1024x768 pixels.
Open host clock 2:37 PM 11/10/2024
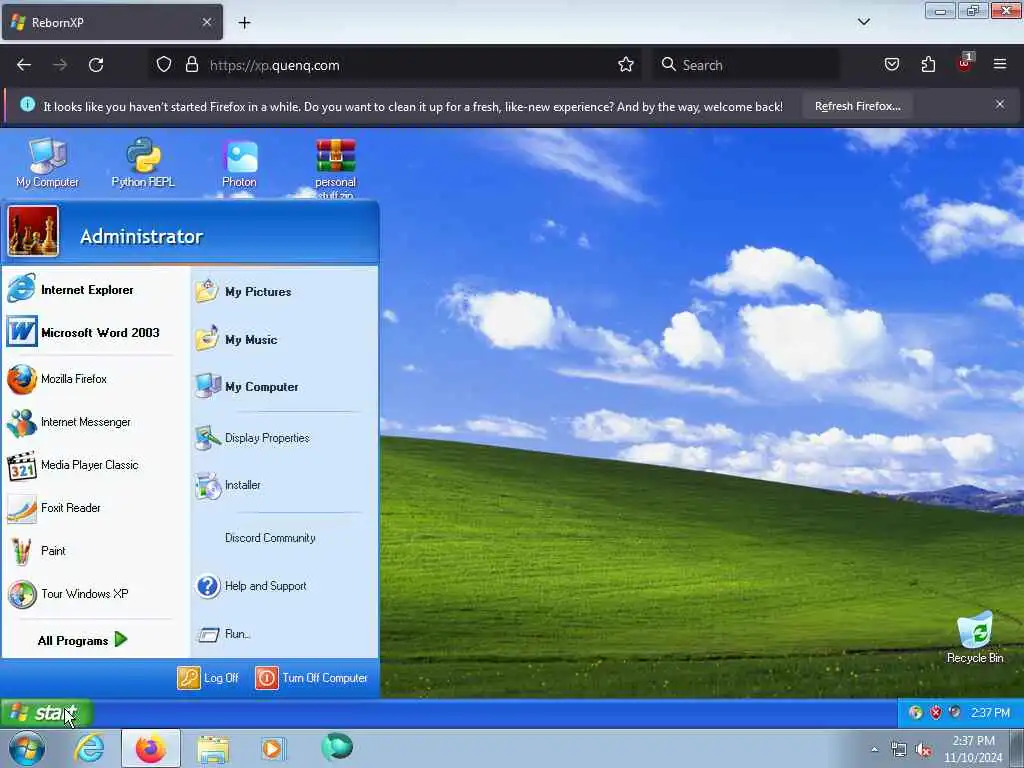[x=973, y=749]
